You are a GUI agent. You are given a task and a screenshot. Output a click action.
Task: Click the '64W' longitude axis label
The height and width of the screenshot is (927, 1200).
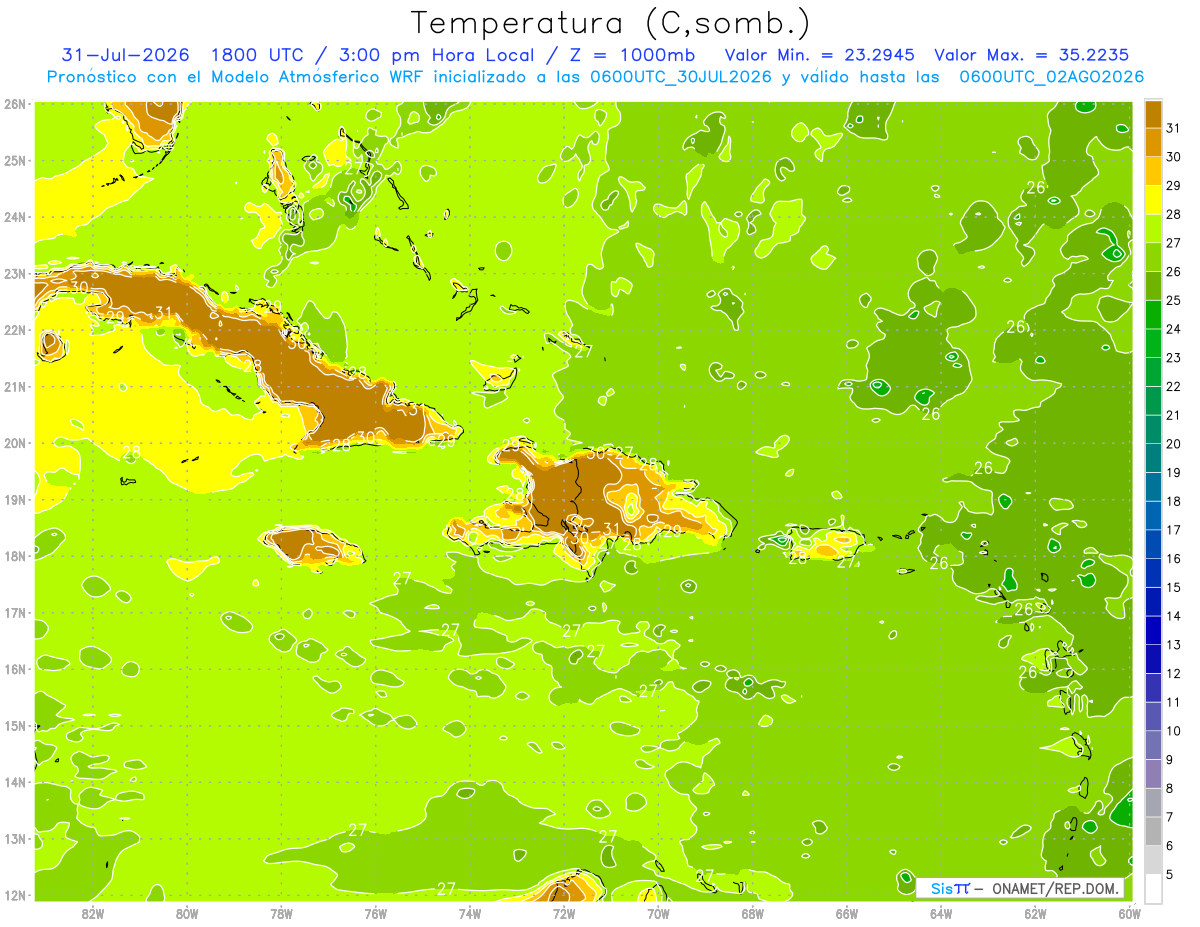click(x=941, y=912)
